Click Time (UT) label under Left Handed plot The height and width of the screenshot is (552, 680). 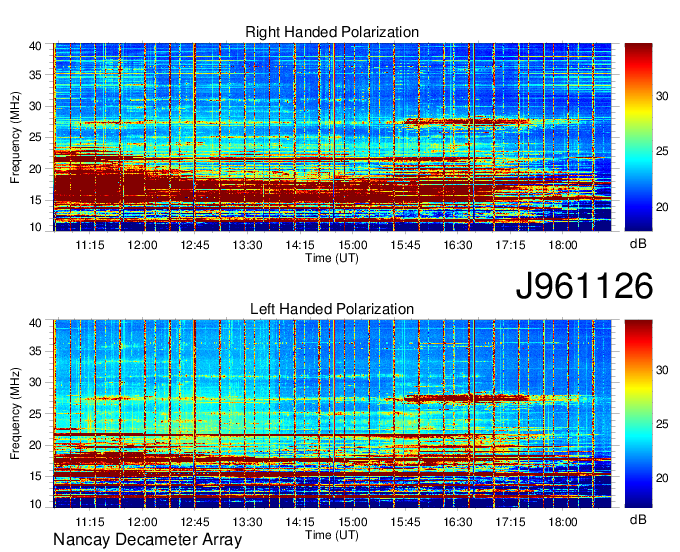click(x=332, y=535)
